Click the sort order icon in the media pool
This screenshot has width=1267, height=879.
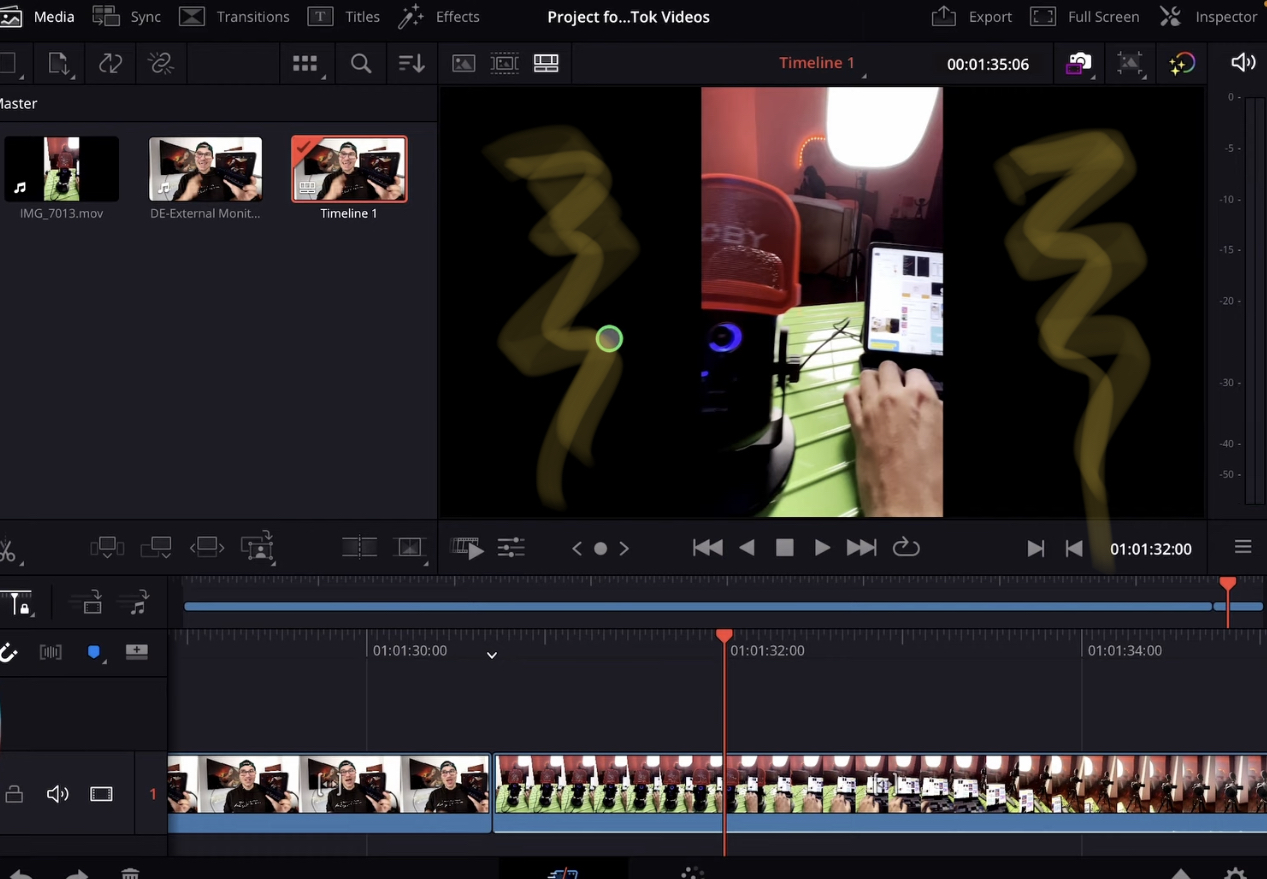pyautogui.click(x=411, y=63)
